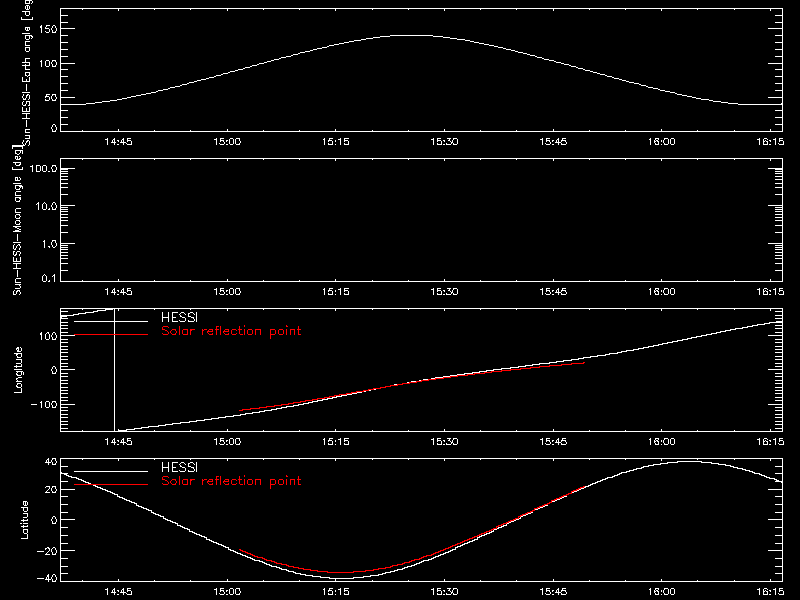Select HESSI legend label in Longitude plot
Image resolution: width=800 pixels, height=600 pixels.
click(179, 317)
